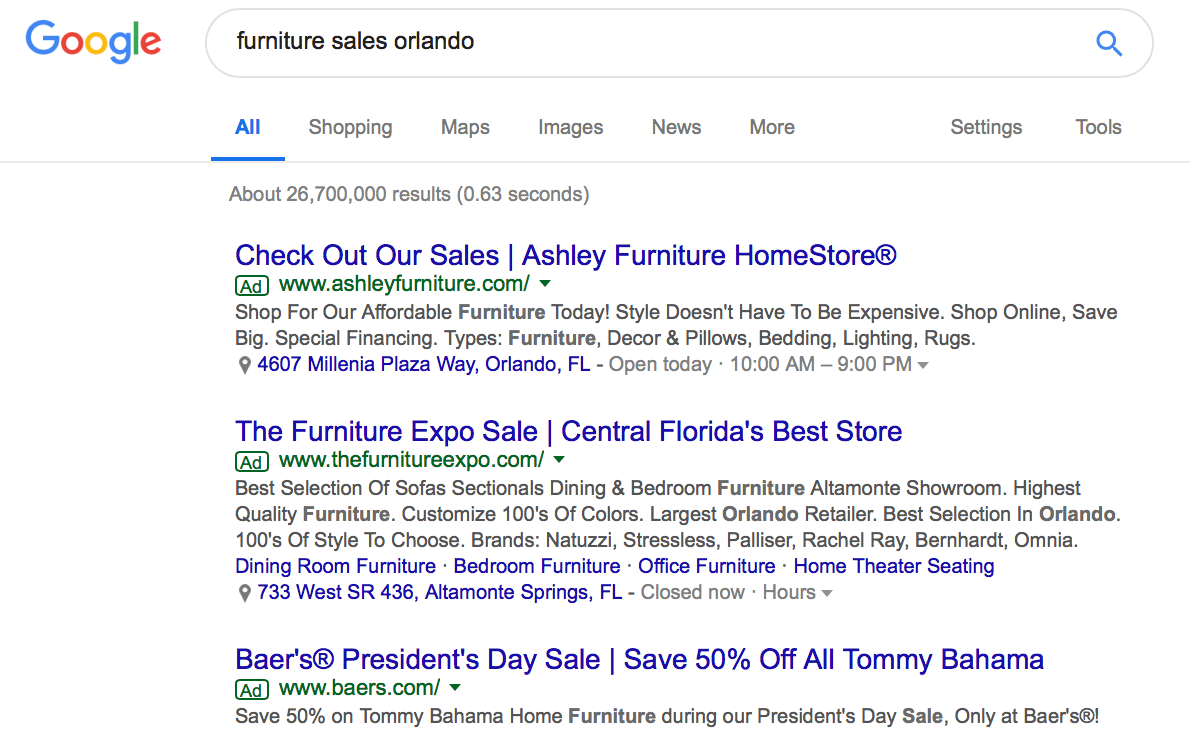
Task: Open the Bedroom Furniture sitelink
Action: tap(537, 566)
